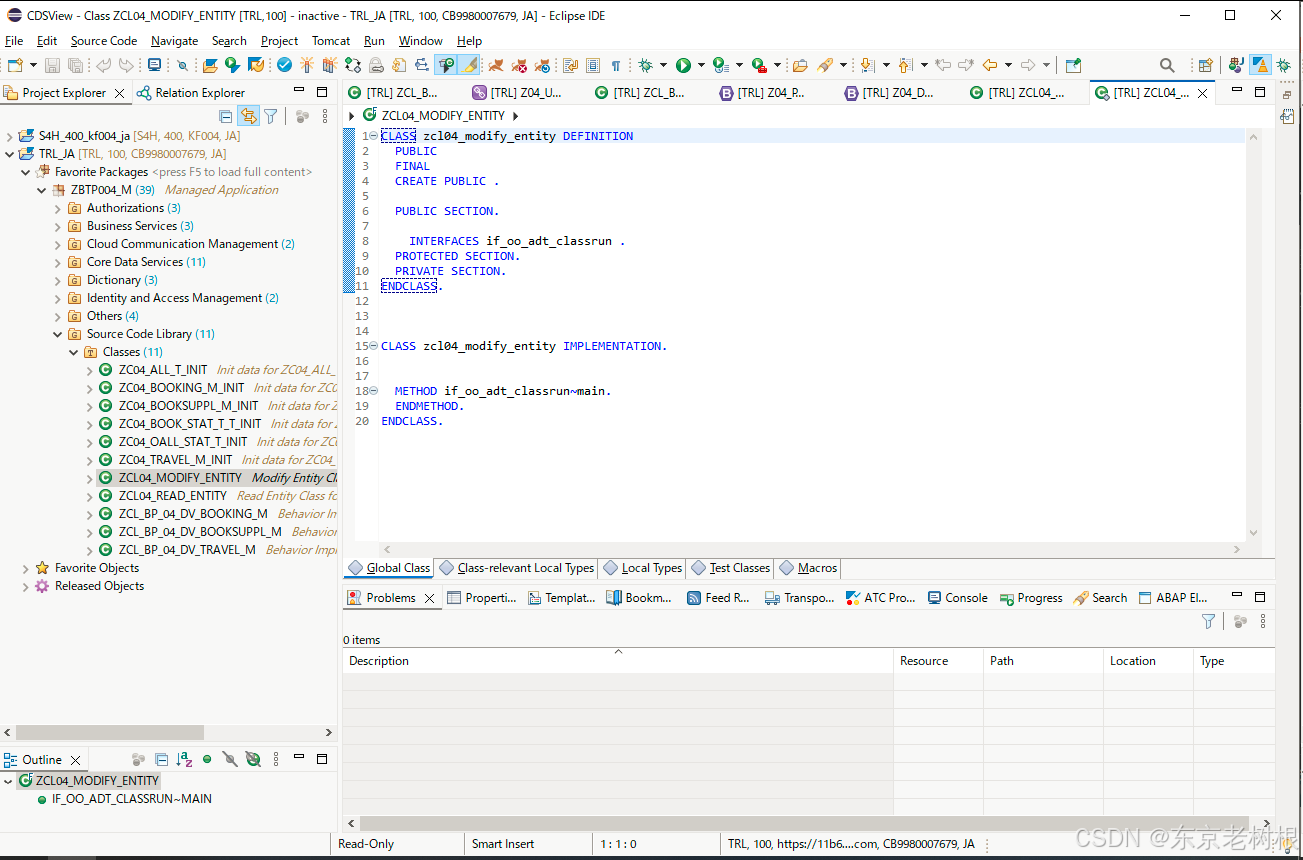This screenshot has width=1303, height=860.
Task: Click the Open ABAP development object icon
Action: (211, 65)
